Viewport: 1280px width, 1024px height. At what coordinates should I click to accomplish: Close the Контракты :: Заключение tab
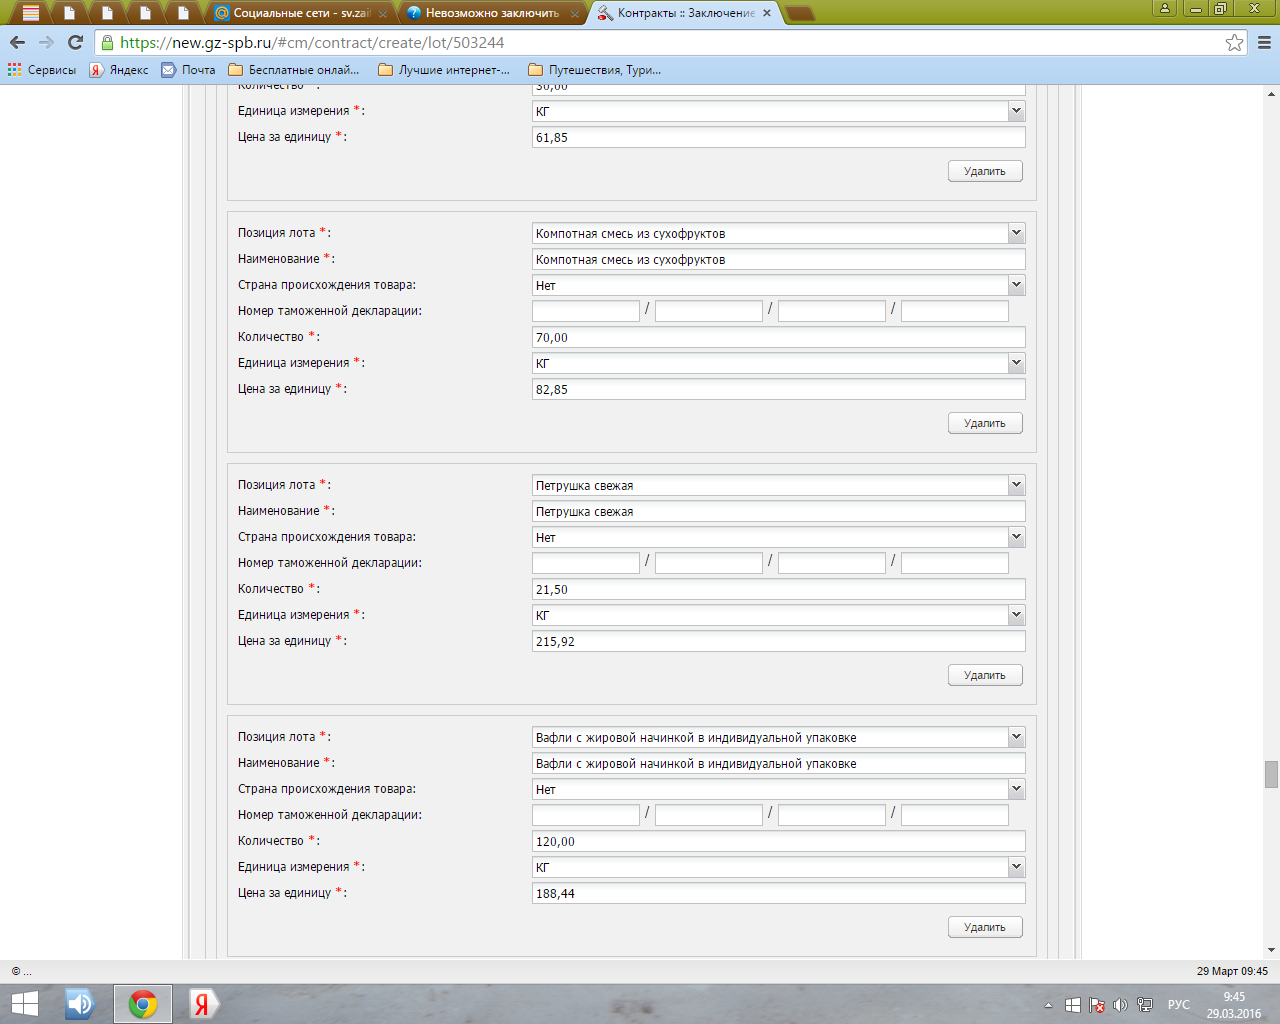coord(767,13)
